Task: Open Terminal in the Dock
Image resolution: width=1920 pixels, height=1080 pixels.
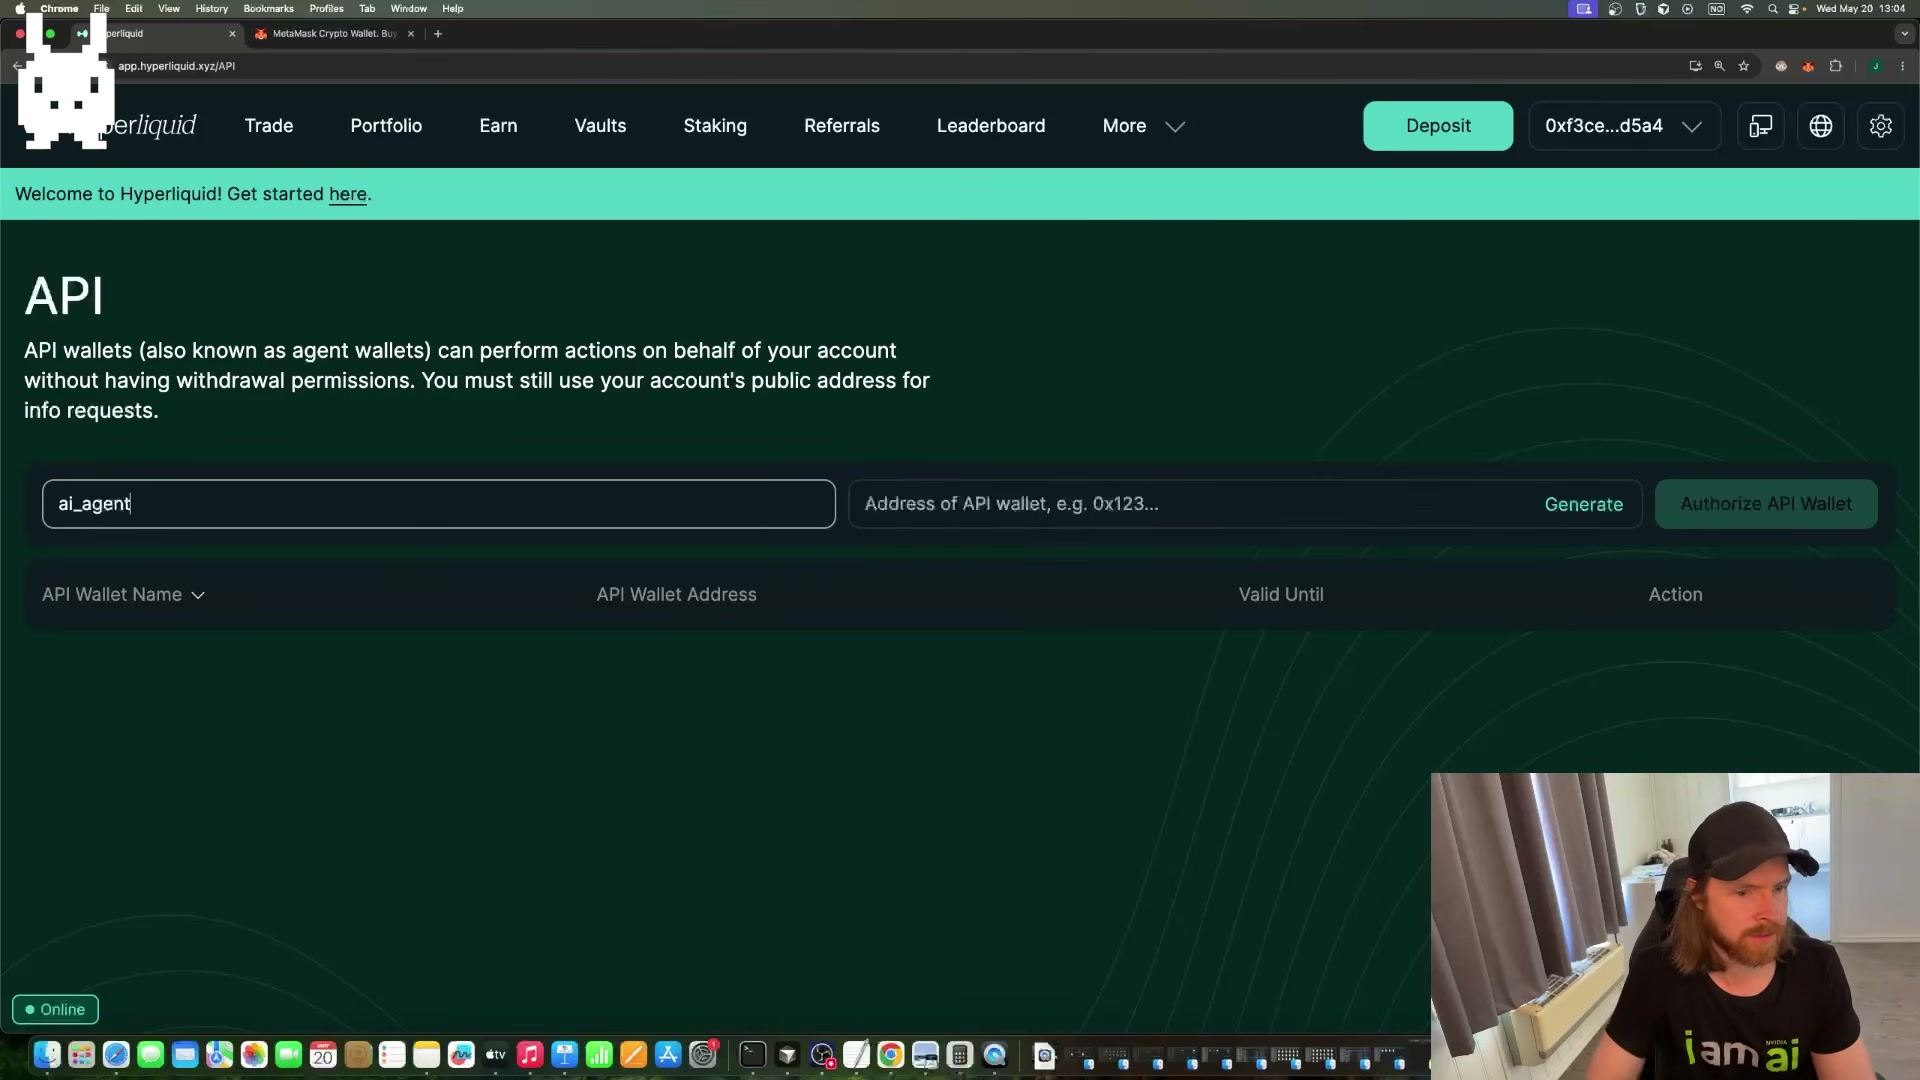Action: click(753, 1055)
